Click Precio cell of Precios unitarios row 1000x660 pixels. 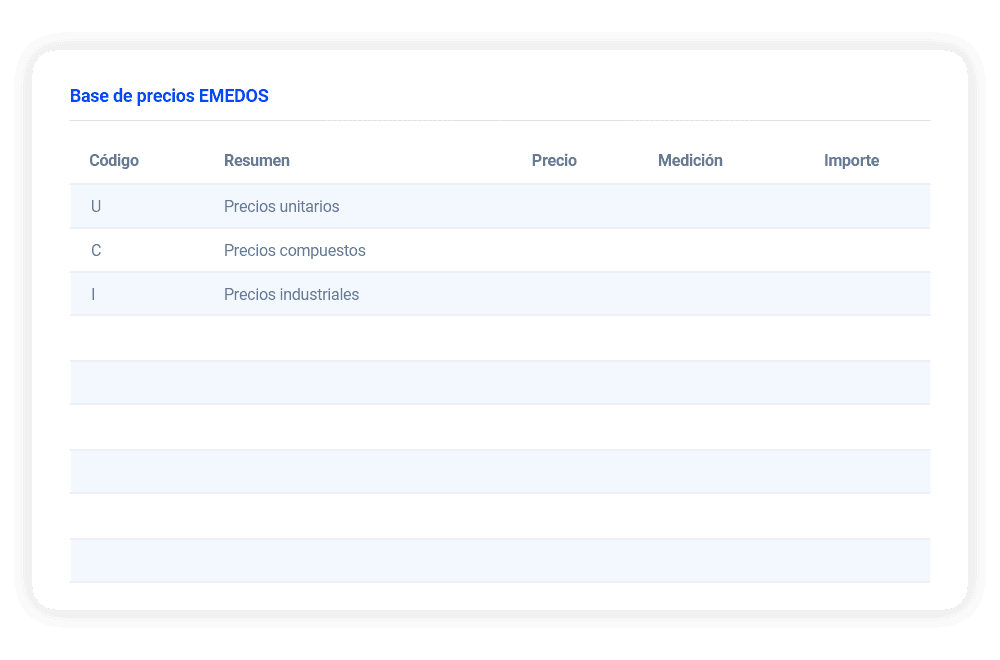(554, 206)
